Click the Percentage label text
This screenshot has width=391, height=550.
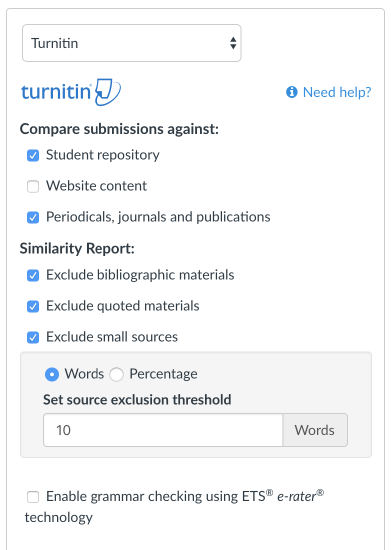pos(163,374)
